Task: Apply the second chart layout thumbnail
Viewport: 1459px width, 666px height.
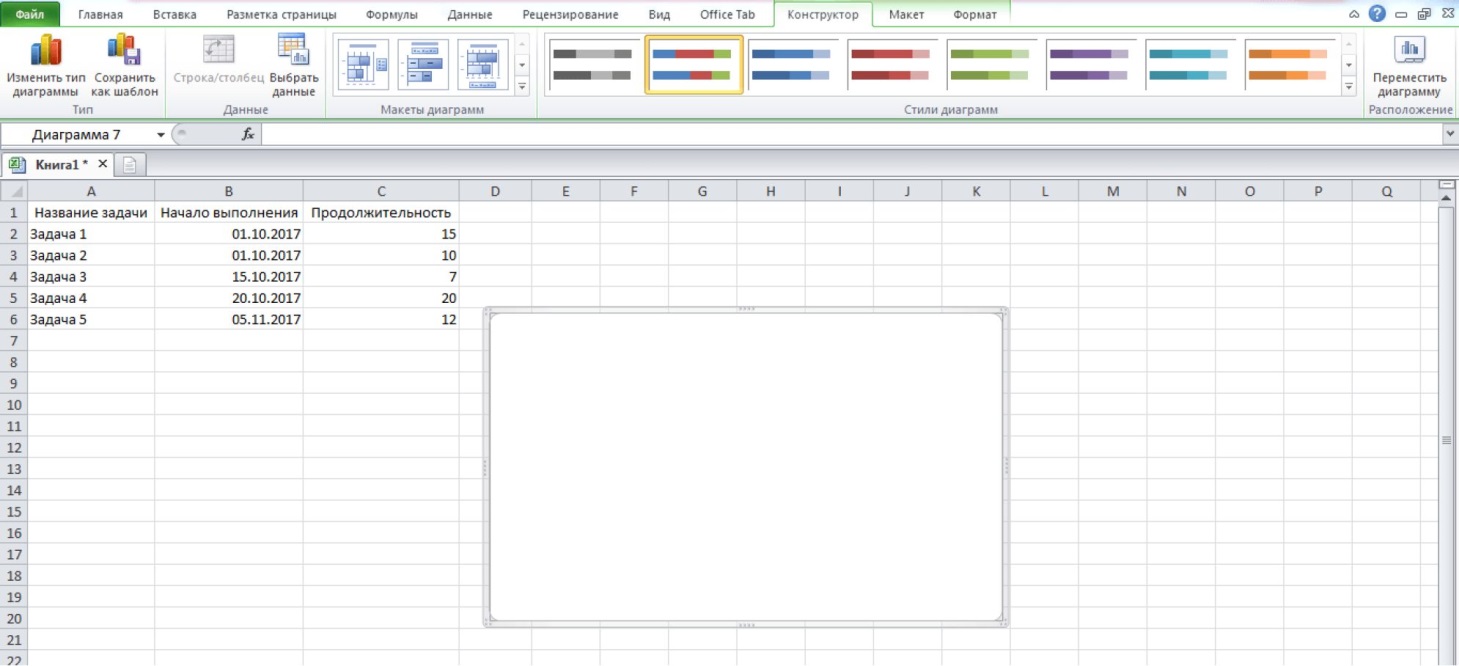Action: click(x=423, y=65)
